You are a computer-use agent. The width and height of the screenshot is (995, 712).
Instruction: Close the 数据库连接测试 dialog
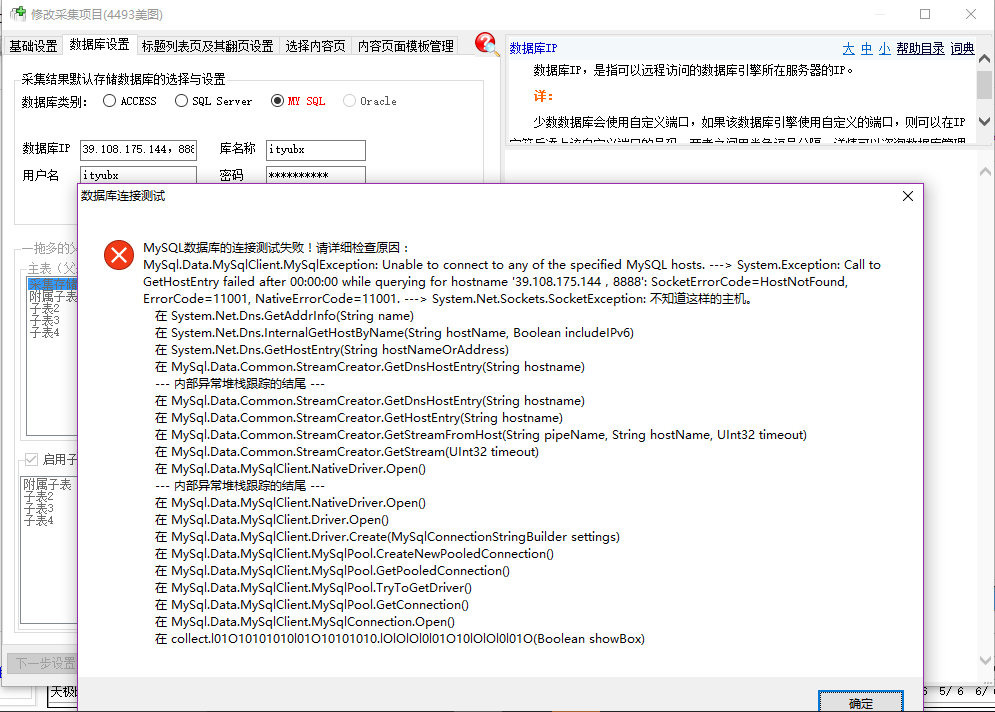point(907,197)
